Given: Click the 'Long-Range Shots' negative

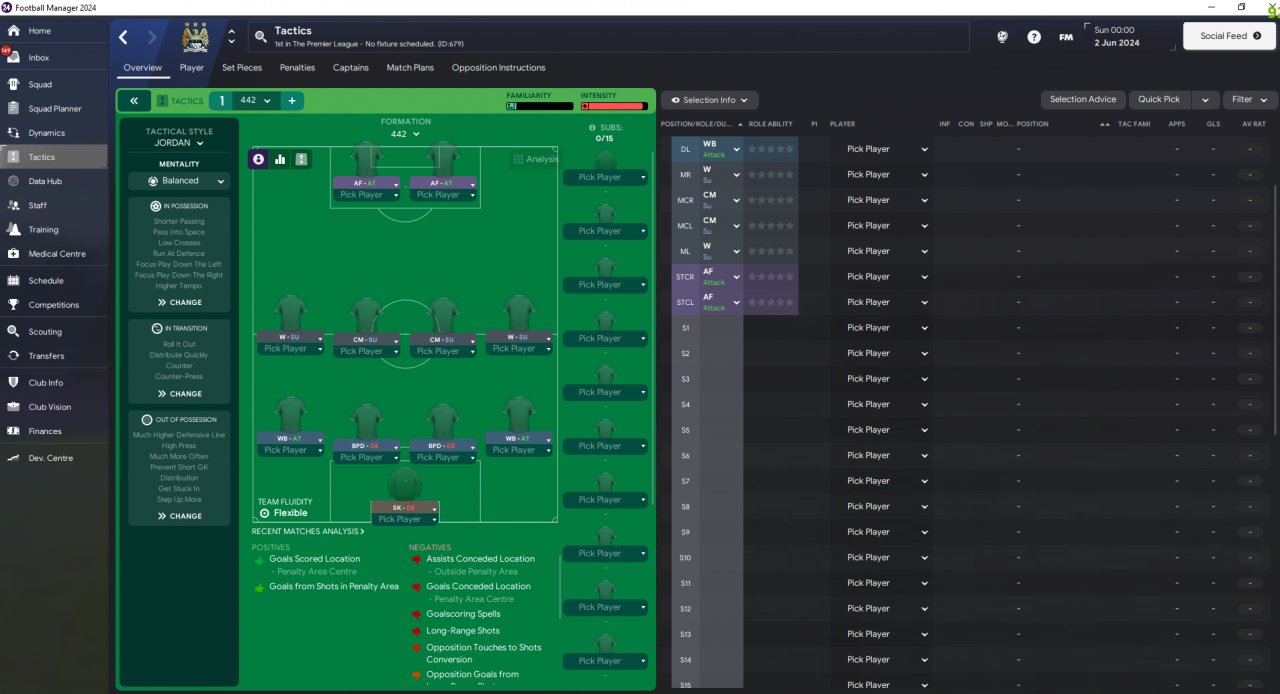Looking at the screenshot, I should point(463,631).
